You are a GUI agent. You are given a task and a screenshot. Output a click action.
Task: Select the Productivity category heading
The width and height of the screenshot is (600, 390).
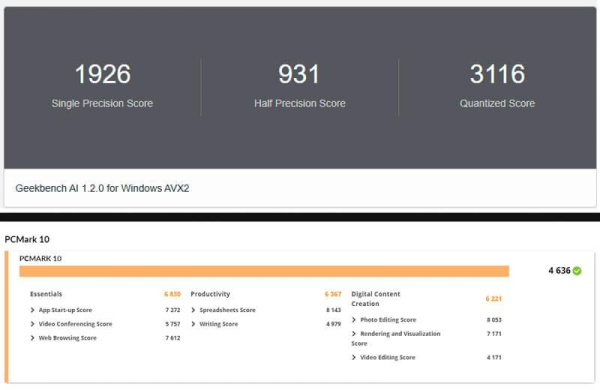point(210,294)
